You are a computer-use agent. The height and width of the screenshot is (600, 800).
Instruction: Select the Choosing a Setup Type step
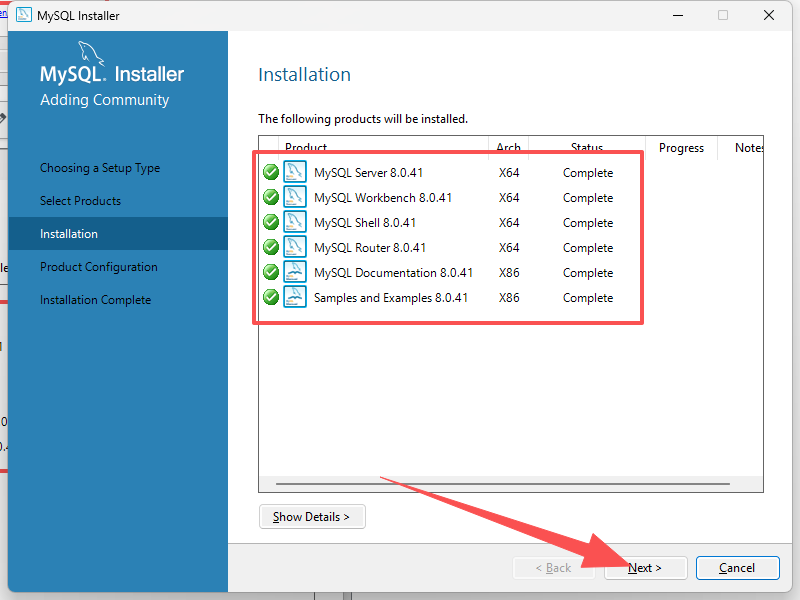click(x=100, y=168)
